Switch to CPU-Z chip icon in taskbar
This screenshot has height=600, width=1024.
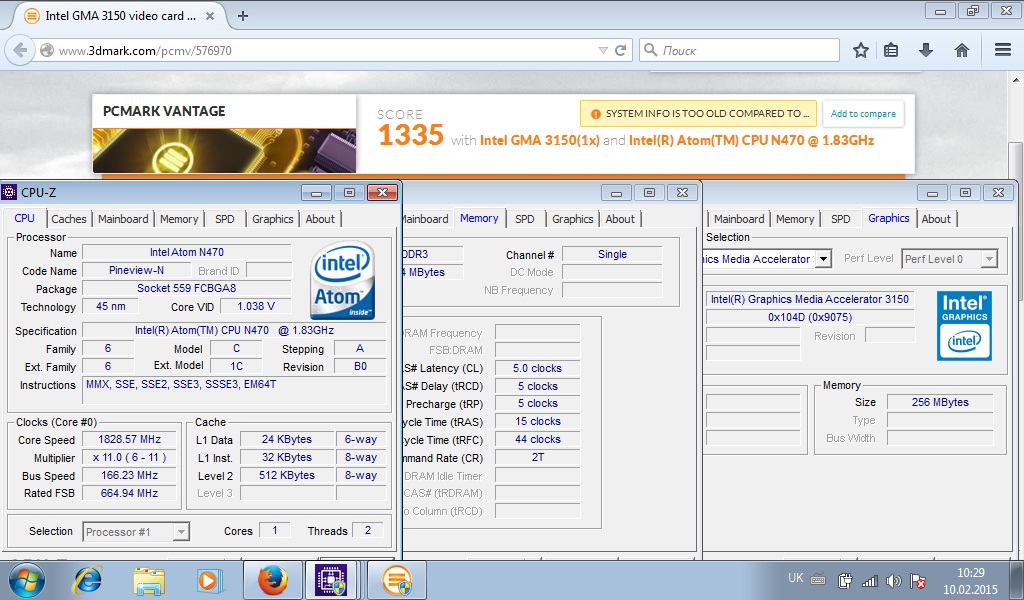tap(332, 580)
